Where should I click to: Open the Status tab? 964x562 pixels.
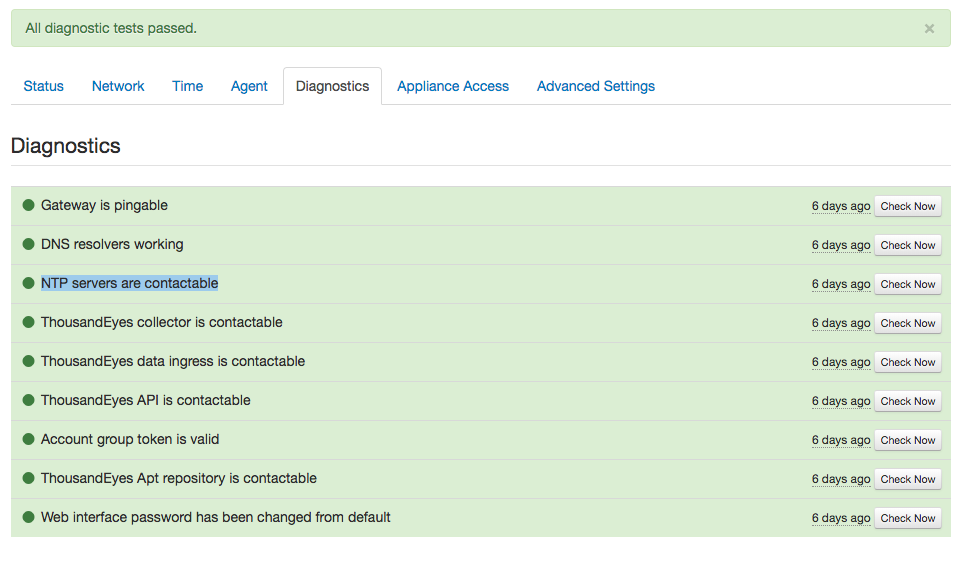pos(44,86)
